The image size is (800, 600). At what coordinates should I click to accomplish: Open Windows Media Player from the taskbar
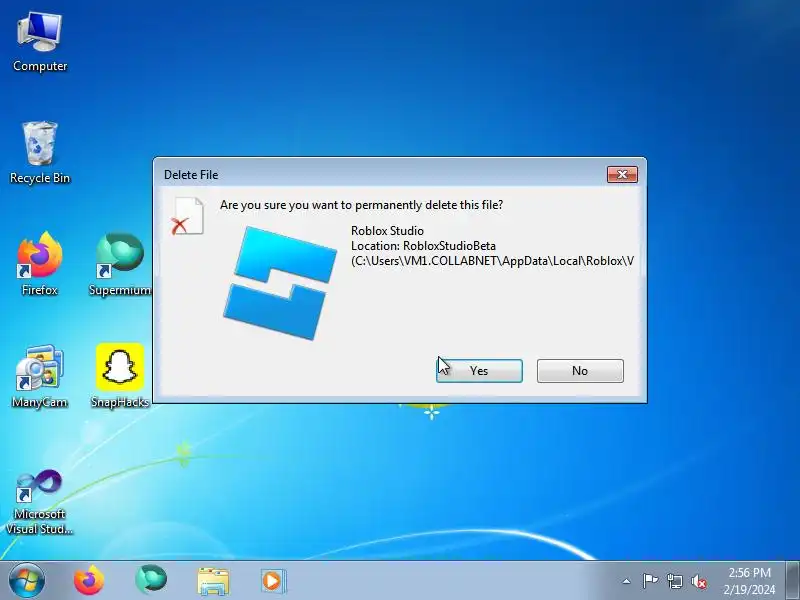click(x=273, y=581)
